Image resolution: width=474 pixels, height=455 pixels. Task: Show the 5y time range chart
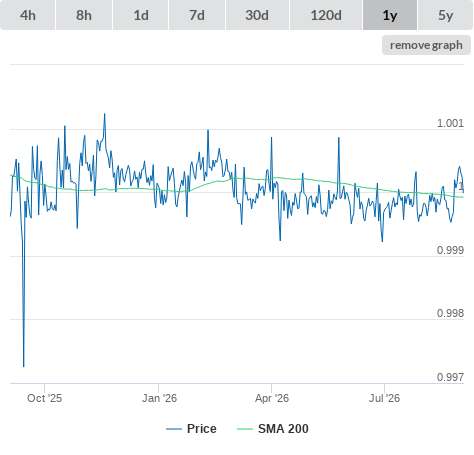[445, 15]
